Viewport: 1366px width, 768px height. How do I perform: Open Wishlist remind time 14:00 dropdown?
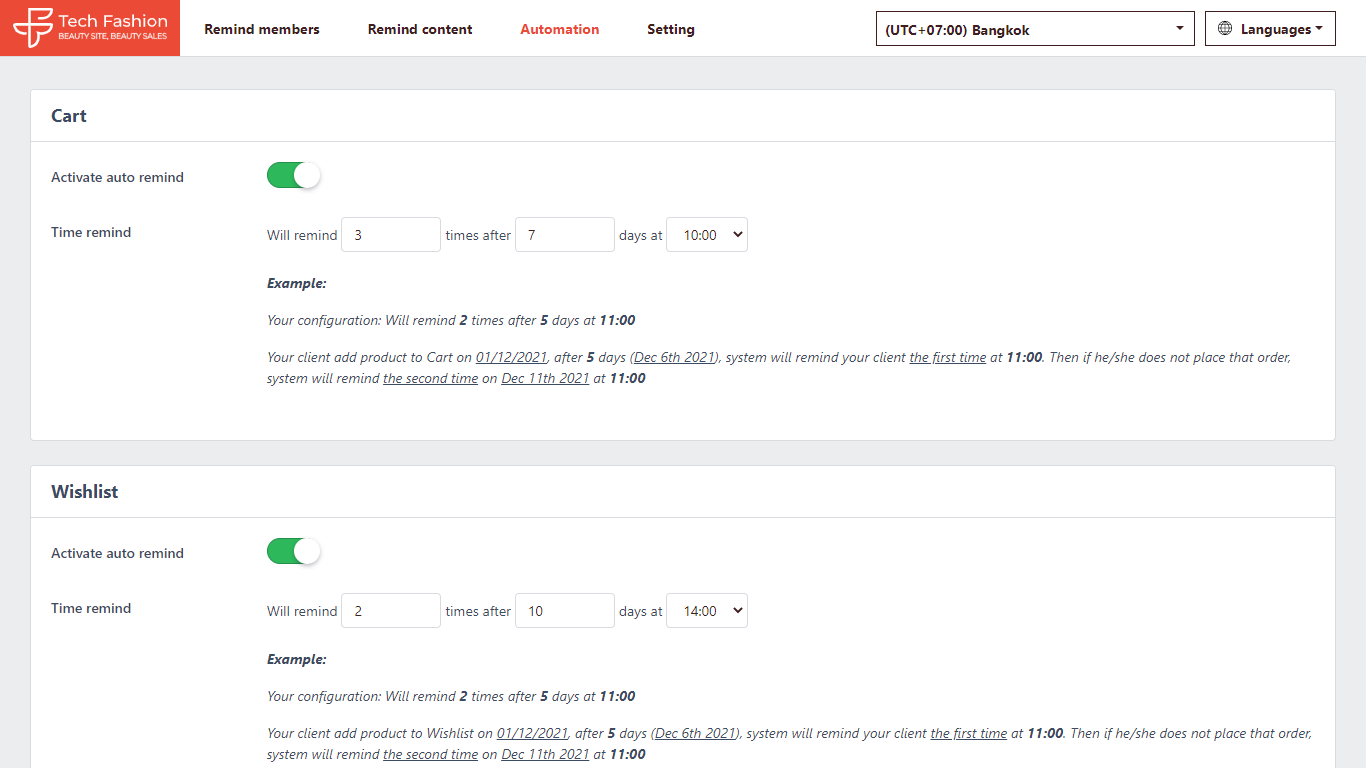[x=706, y=611]
